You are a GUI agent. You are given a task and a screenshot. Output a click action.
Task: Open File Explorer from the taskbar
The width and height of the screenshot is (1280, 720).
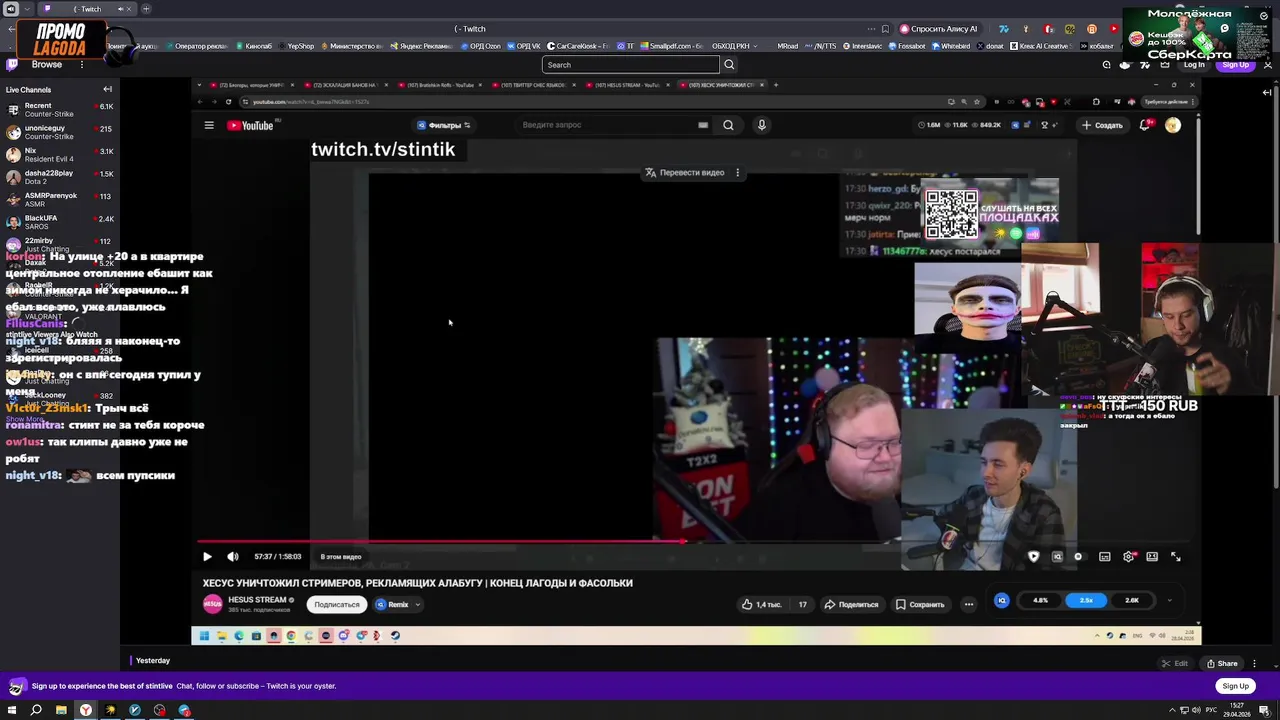[x=61, y=710]
